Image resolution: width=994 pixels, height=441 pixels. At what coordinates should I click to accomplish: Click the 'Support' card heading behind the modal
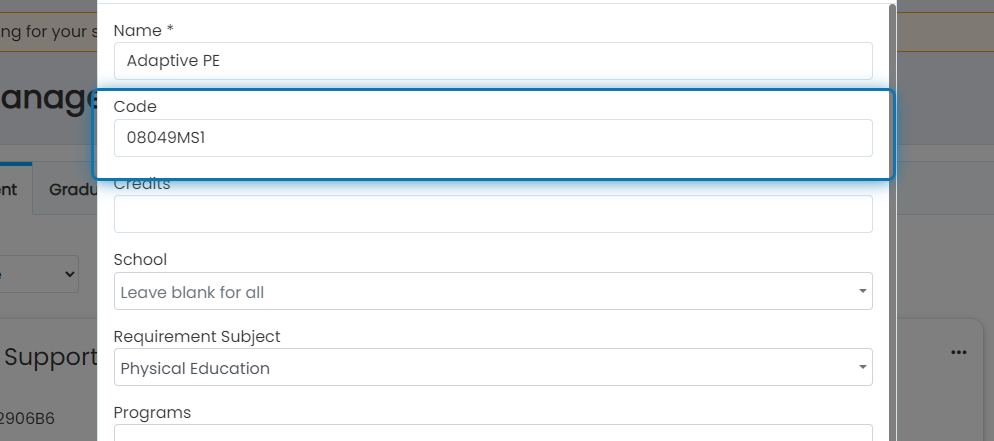coord(51,357)
